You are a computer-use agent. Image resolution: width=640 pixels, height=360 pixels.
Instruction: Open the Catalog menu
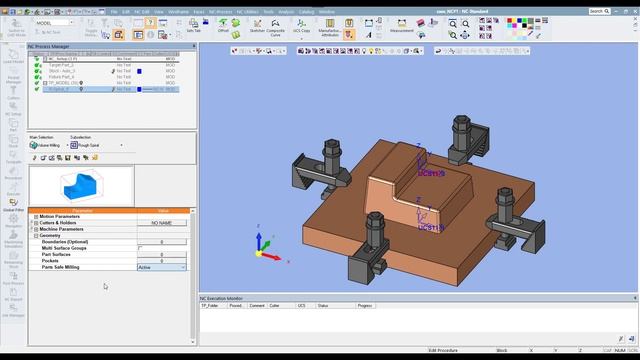(x=306, y=12)
